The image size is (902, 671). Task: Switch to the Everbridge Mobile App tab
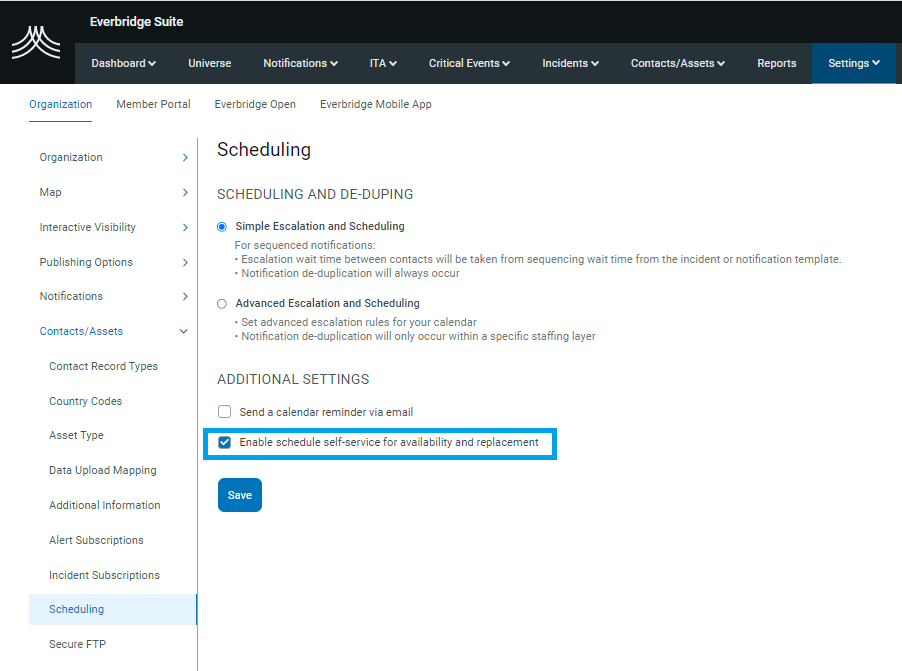tap(376, 104)
